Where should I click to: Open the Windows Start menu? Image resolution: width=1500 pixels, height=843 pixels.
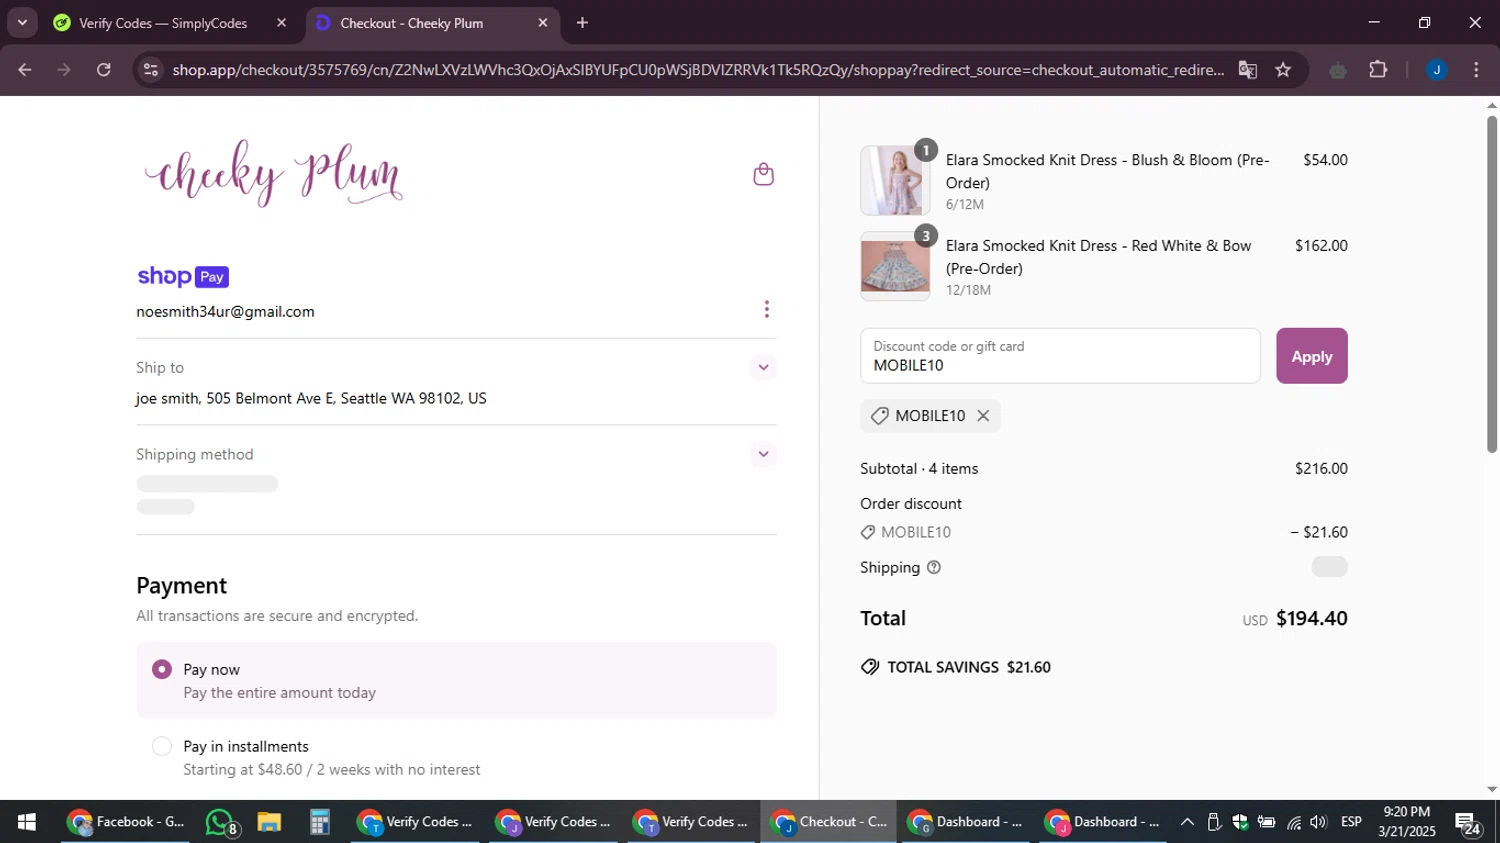point(27,822)
